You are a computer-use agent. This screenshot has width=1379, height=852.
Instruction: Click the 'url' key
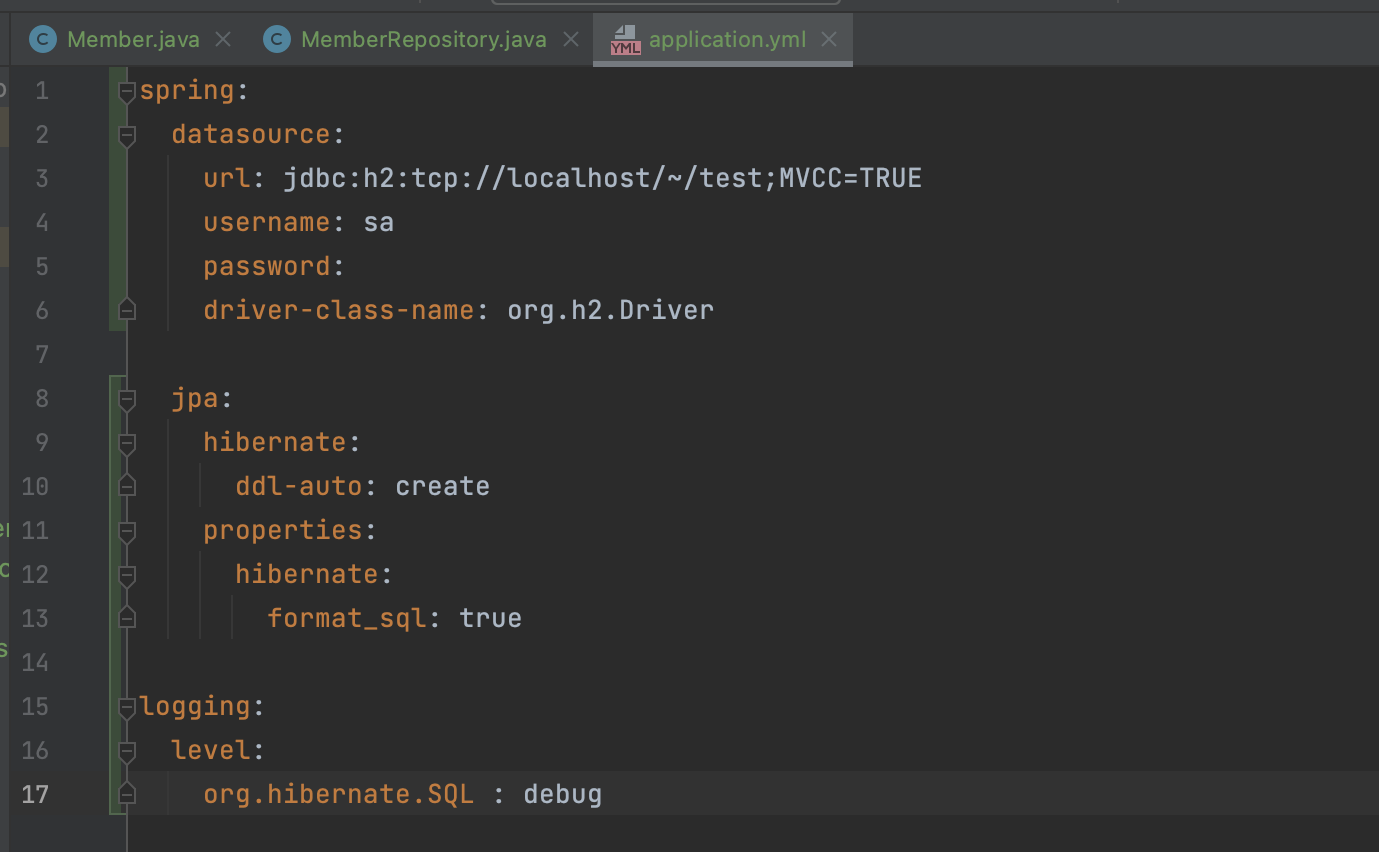click(x=227, y=178)
